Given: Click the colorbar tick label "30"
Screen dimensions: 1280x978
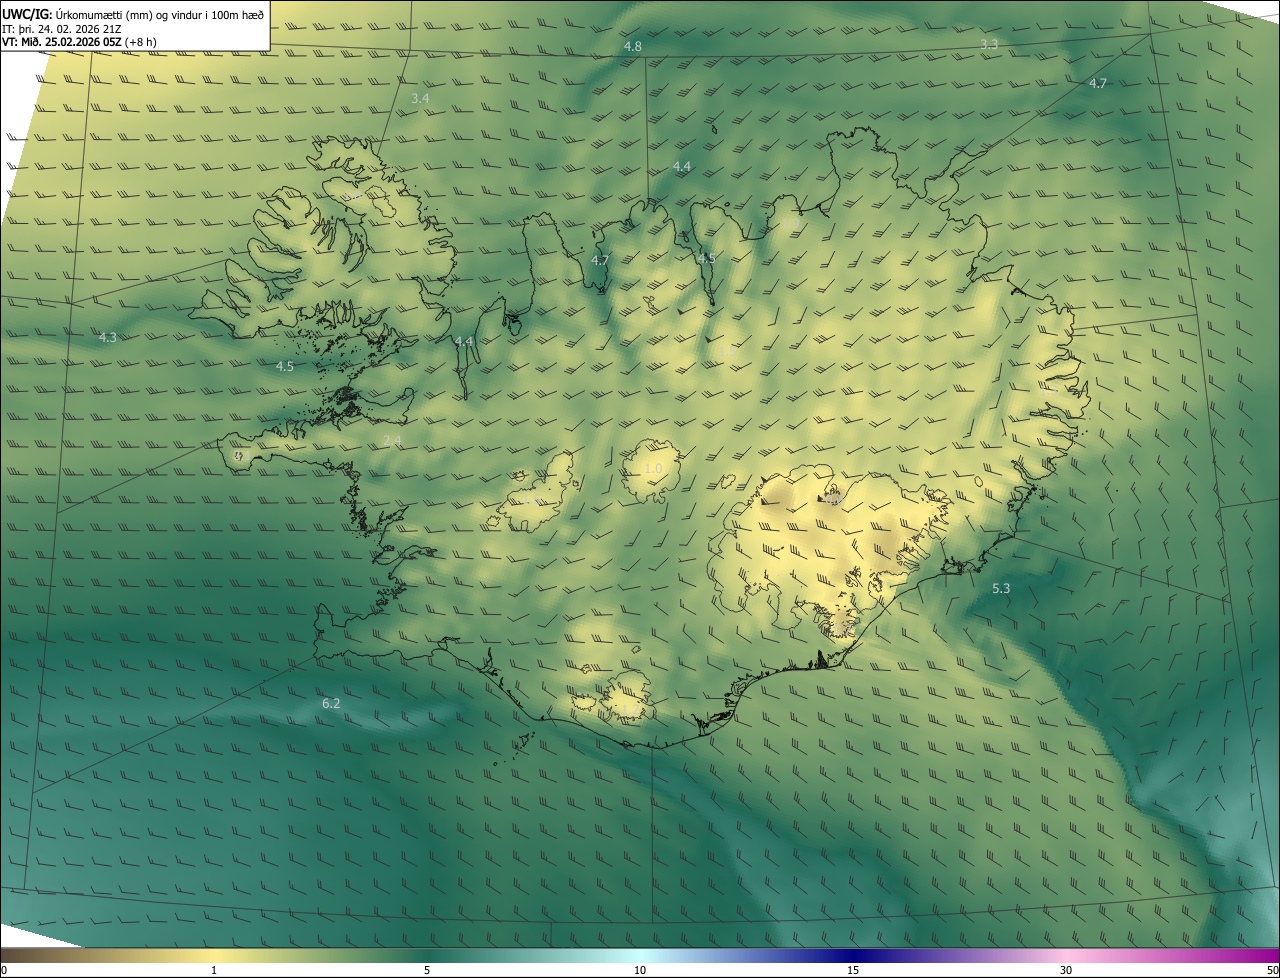Looking at the screenshot, I should (x=1066, y=971).
